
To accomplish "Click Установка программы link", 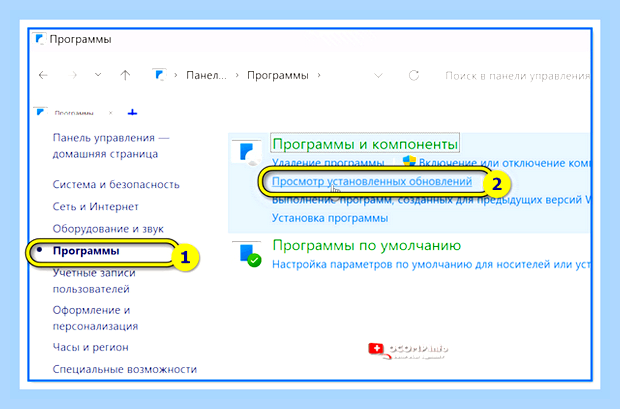I will (x=330, y=218).
